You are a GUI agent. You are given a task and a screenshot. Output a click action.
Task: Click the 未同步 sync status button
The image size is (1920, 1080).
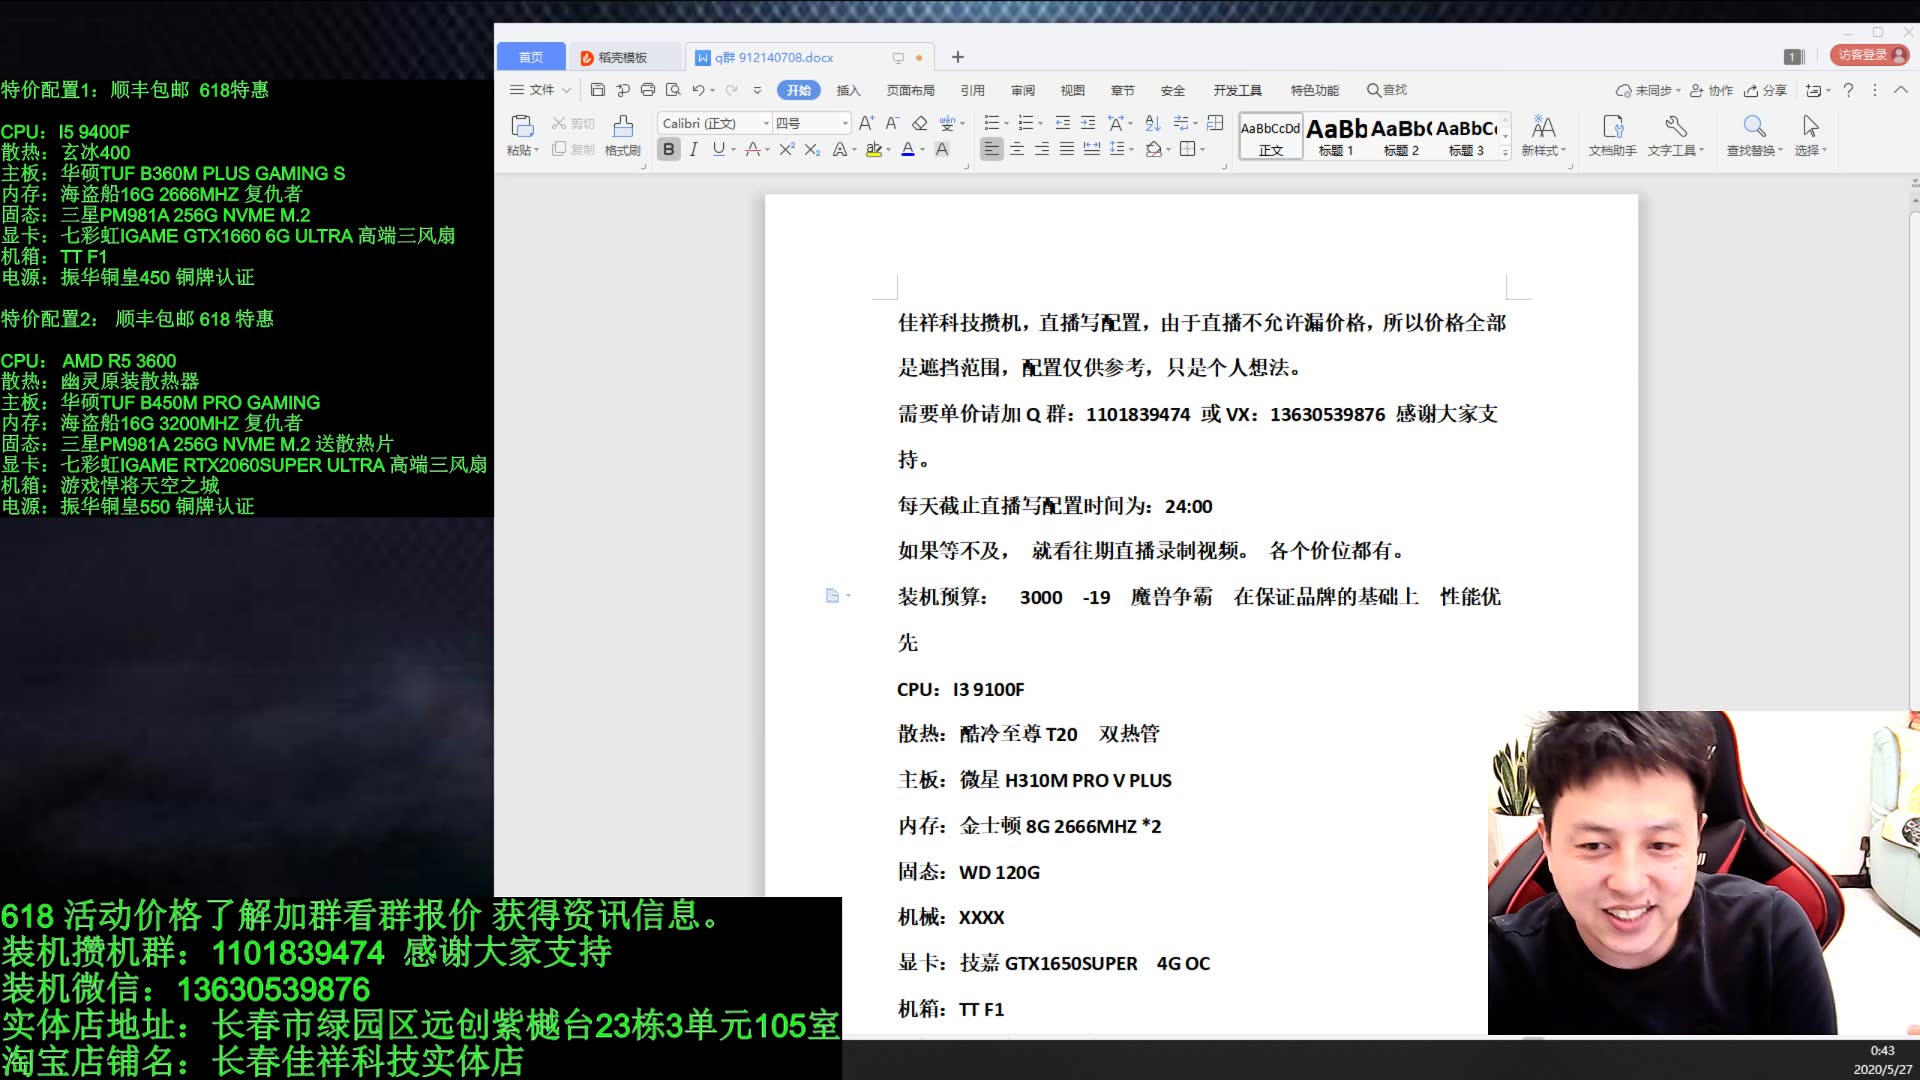click(x=1647, y=90)
